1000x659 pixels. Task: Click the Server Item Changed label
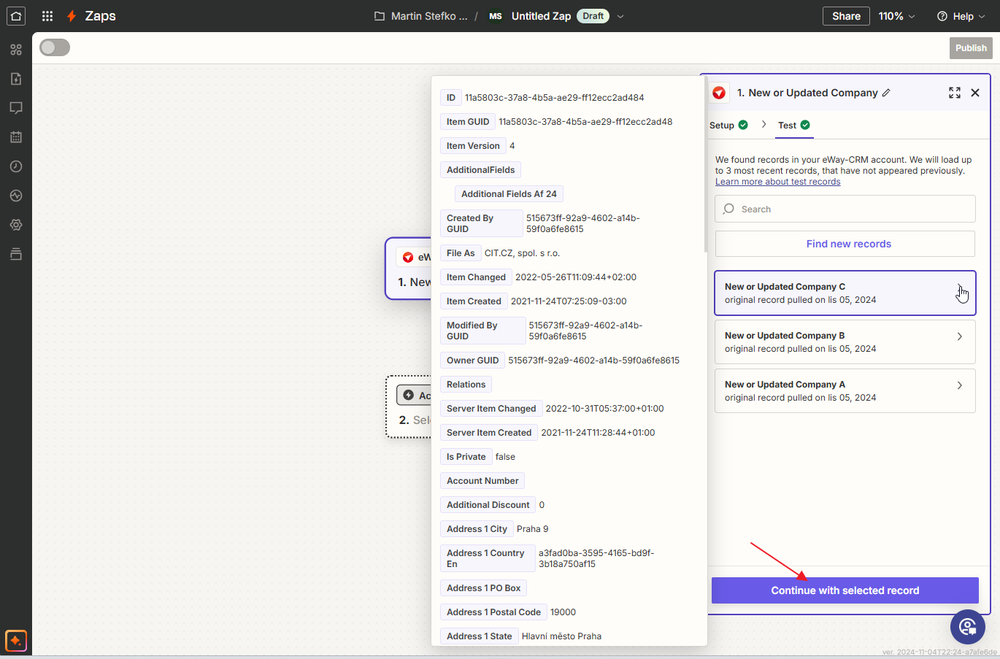point(491,409)
